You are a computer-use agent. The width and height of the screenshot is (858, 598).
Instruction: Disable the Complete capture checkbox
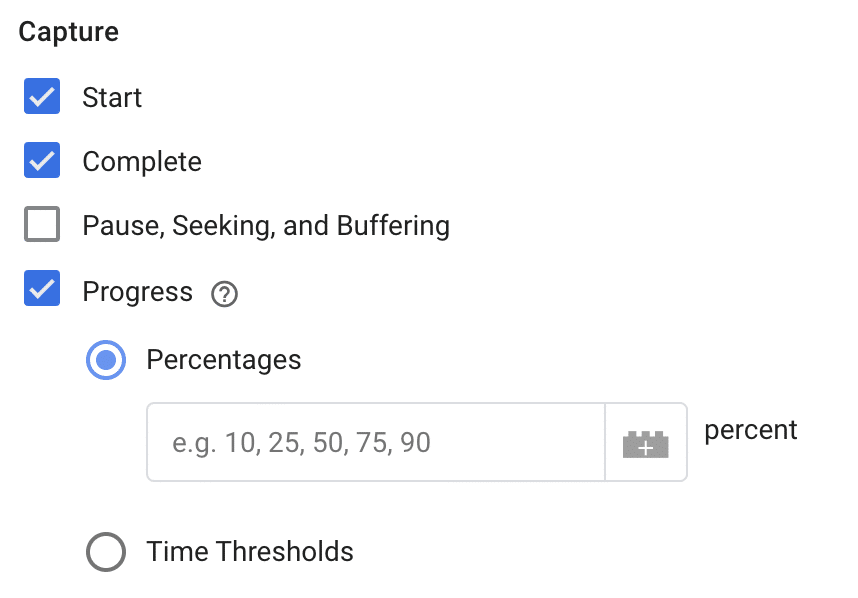pyautogui.click(x=42, y=162)
